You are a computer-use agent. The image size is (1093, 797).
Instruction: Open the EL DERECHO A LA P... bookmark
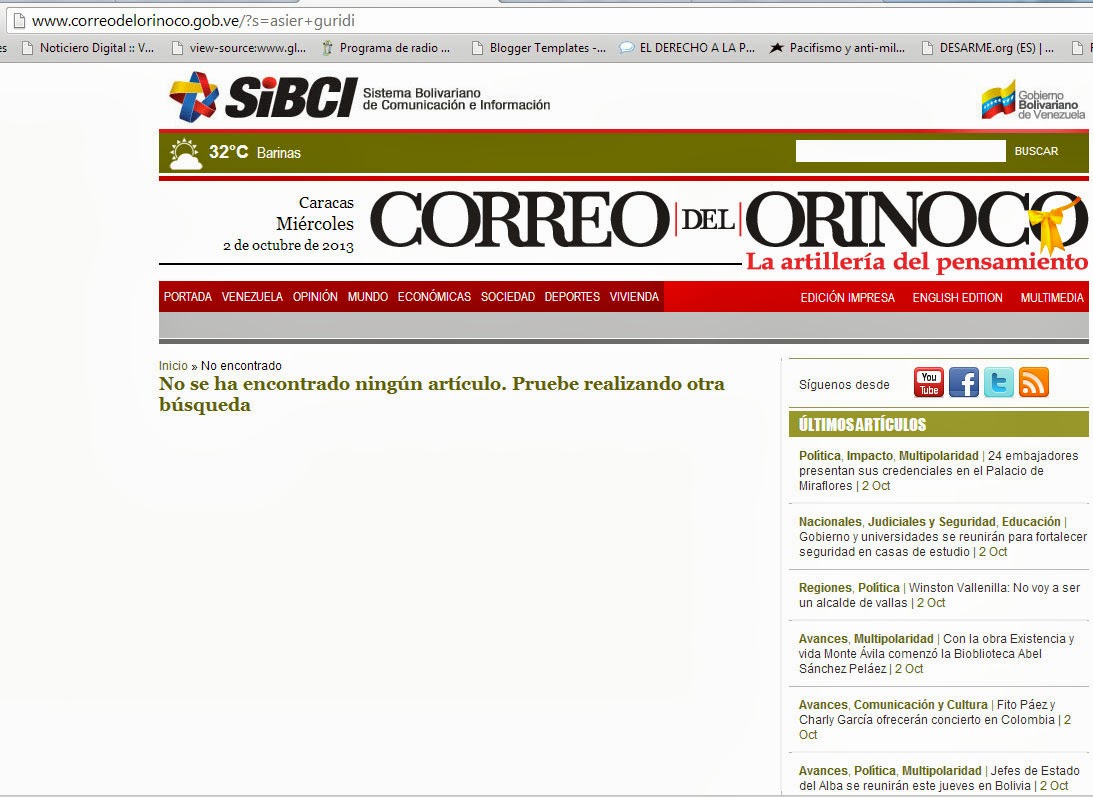[x=687, y=48]
